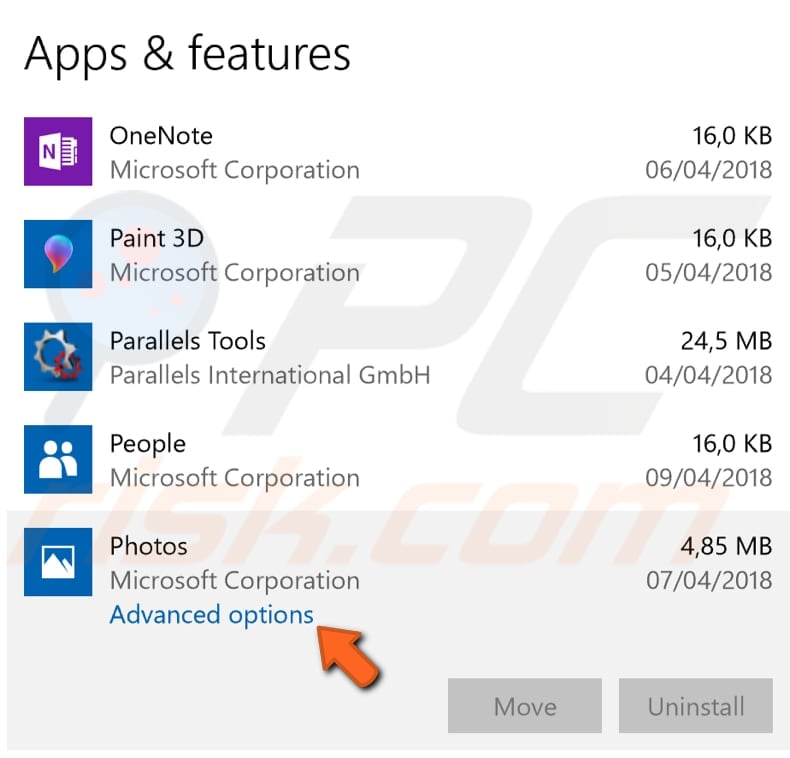Select the Parallels Tools entry name
The height and width of the screenshot is (758, 790).
click(x=187, y=341)
